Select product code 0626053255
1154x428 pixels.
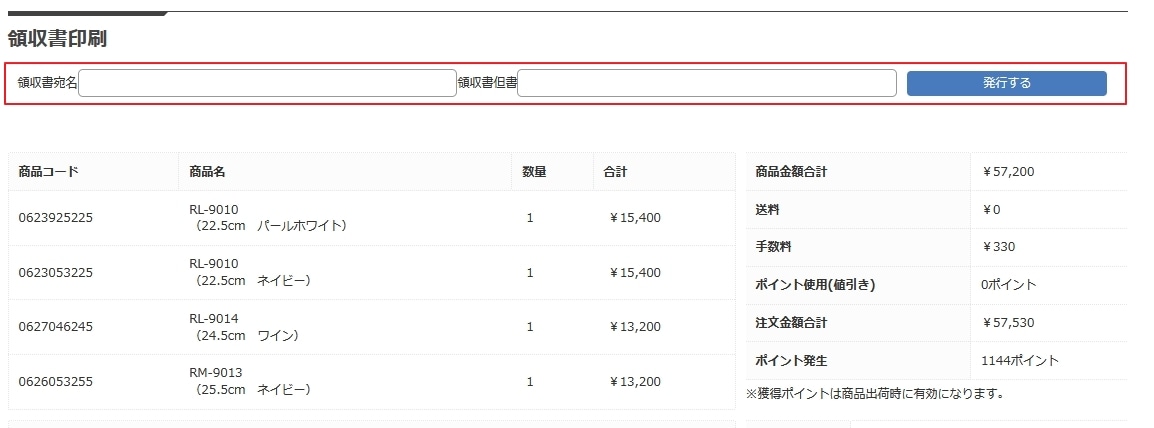pyautogui.click(x=56, y=382)
